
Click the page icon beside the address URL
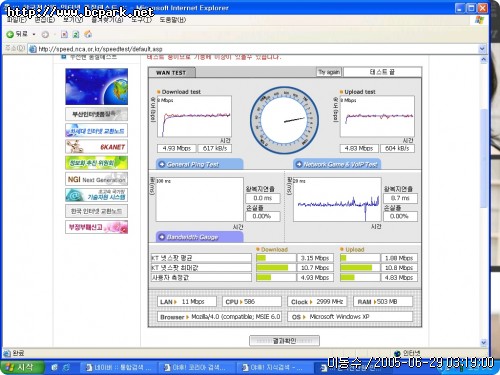33,49
